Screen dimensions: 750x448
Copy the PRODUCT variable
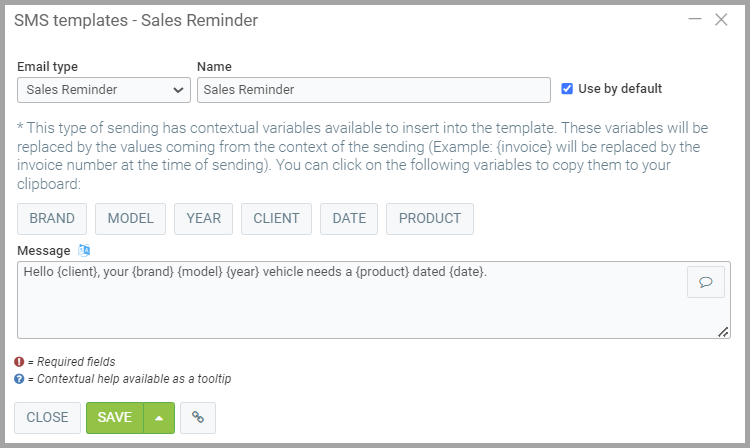pyautogui.click(x=430, y=218)
